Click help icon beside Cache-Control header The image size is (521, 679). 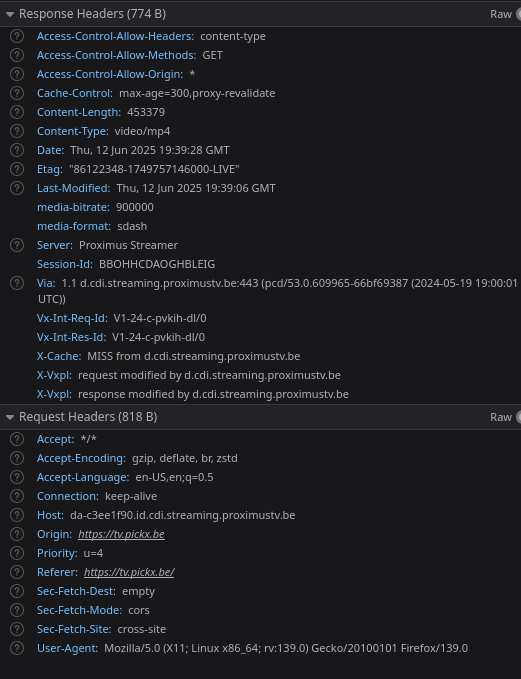(17, 93)
